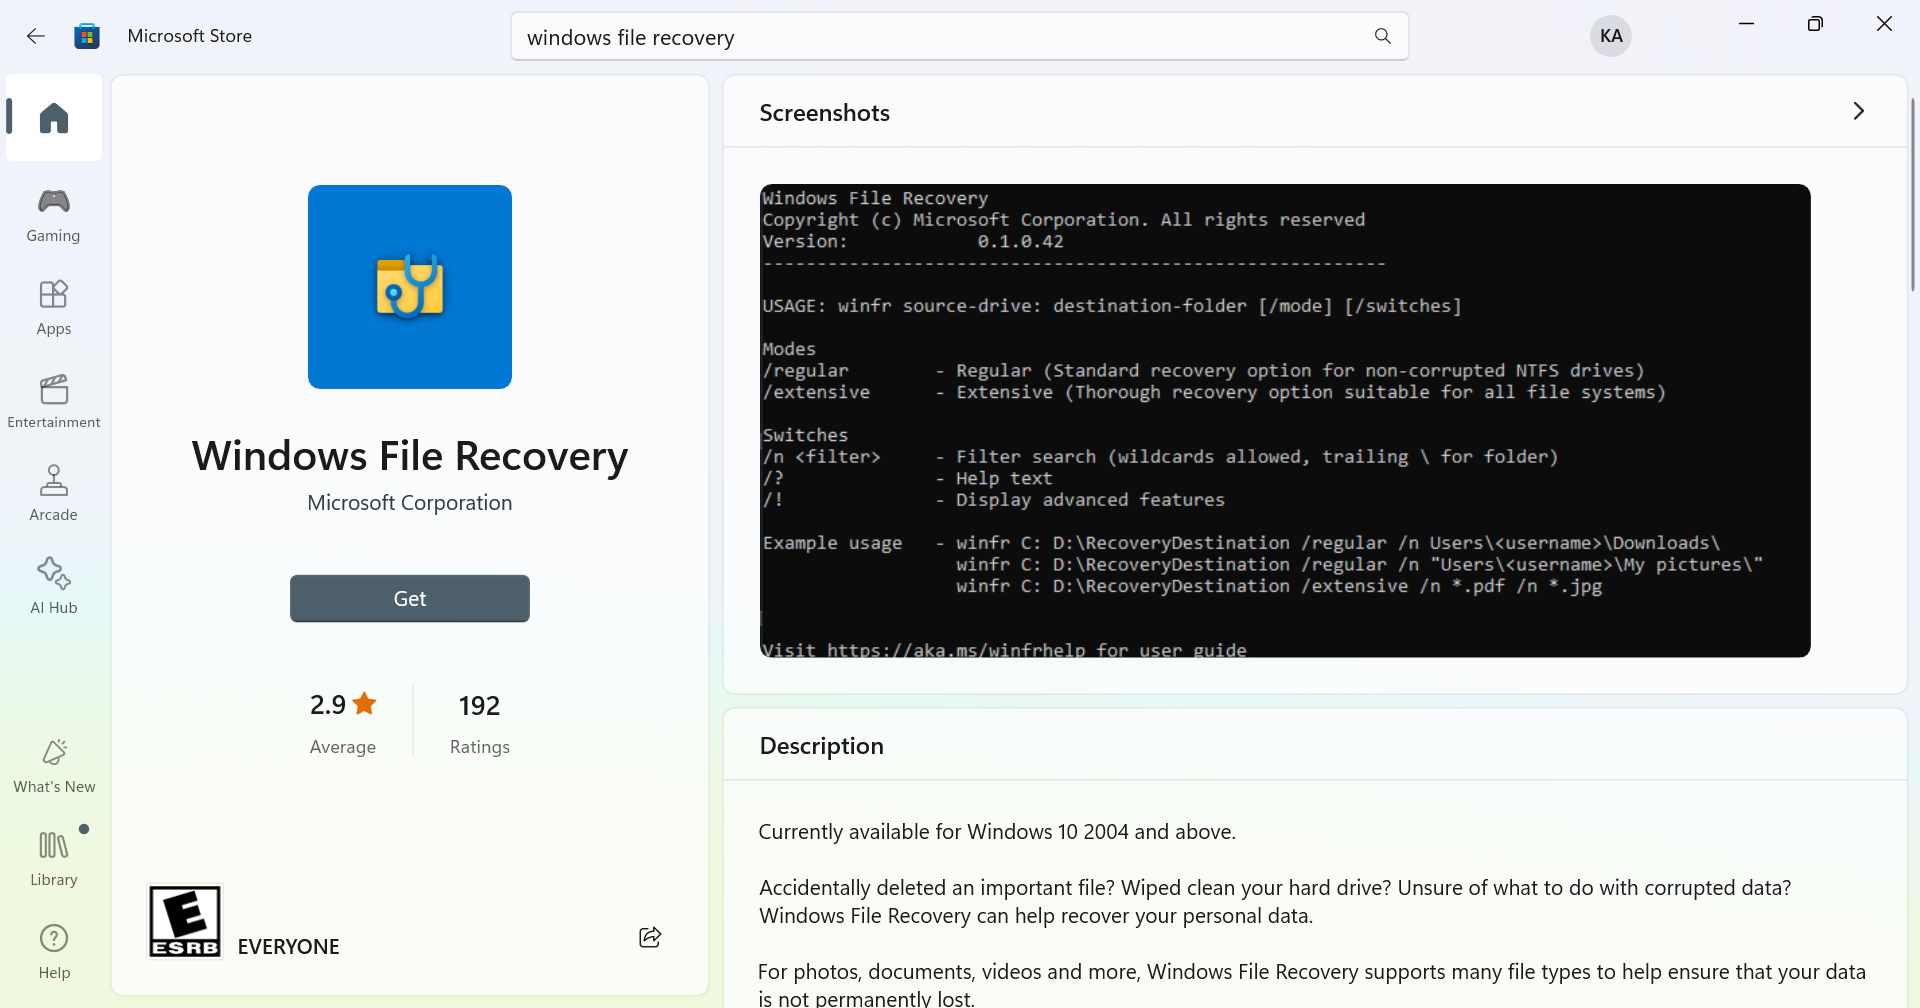This screenshot has width=1920, height=1008.
Task: Click the search box text field
Action: click(x=940, y=37)
